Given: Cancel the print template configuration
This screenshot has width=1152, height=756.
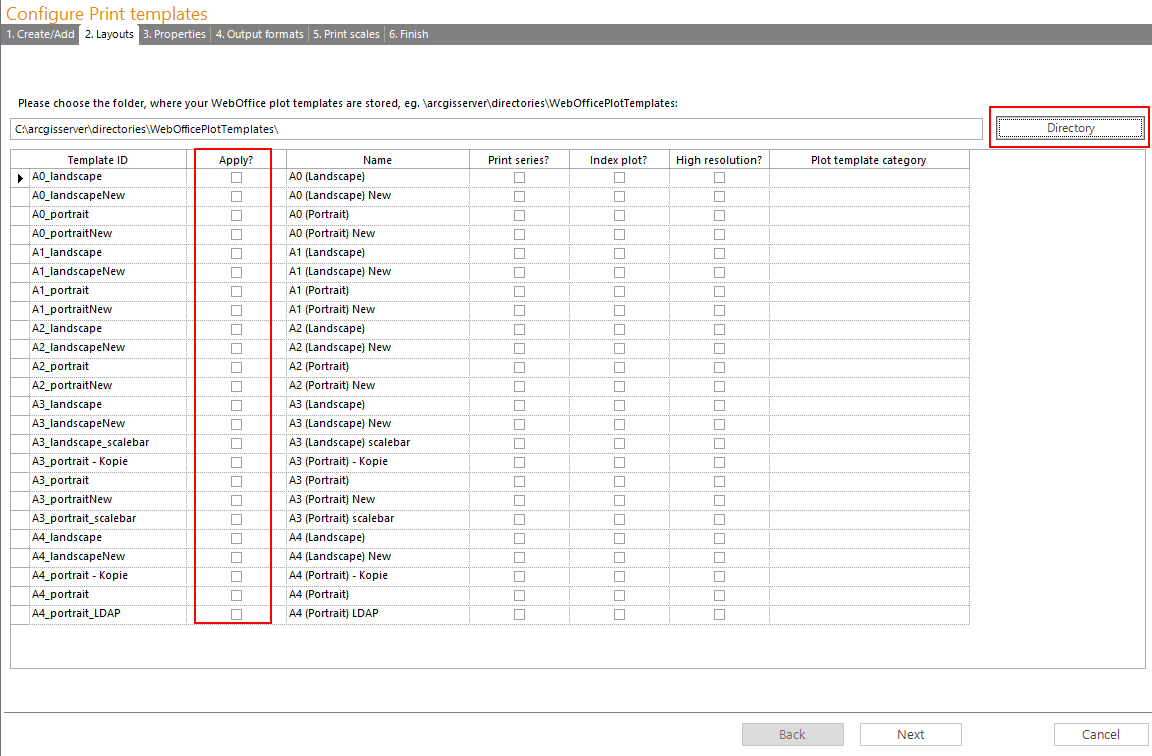Looking at the screenshot, I should point(1100,735).
